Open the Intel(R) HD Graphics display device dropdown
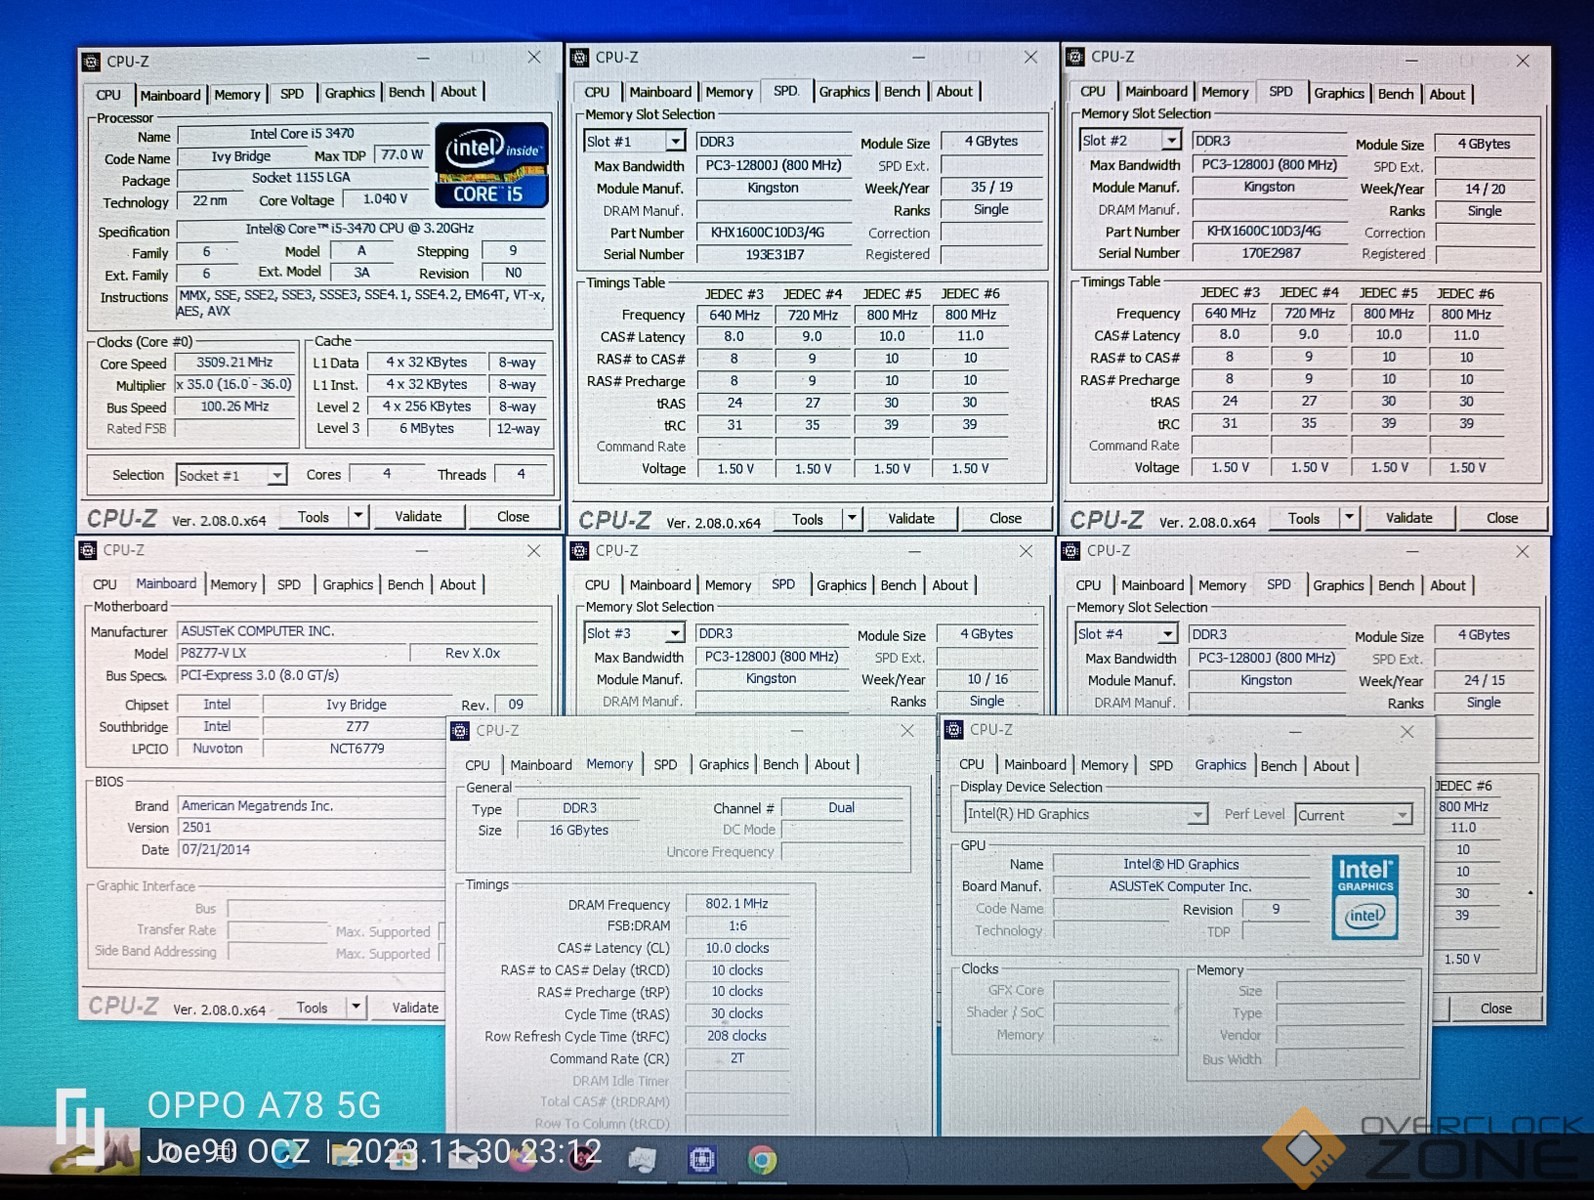1594x1200 pixels. pyautogui.click(x=1197, y=815)
